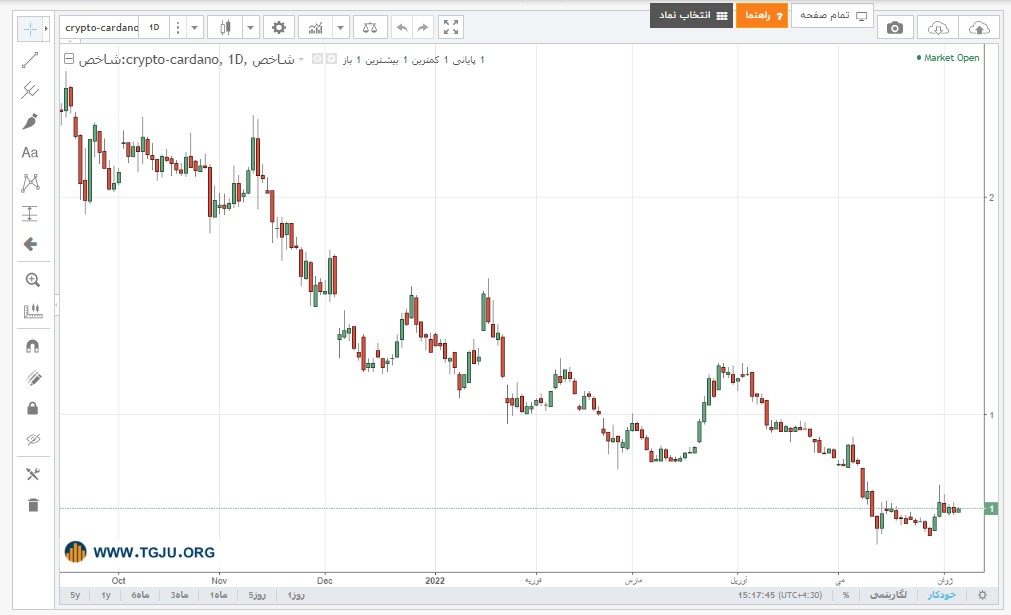
Task: Open the time interval dropdown arrow
Action: [194, 28]
